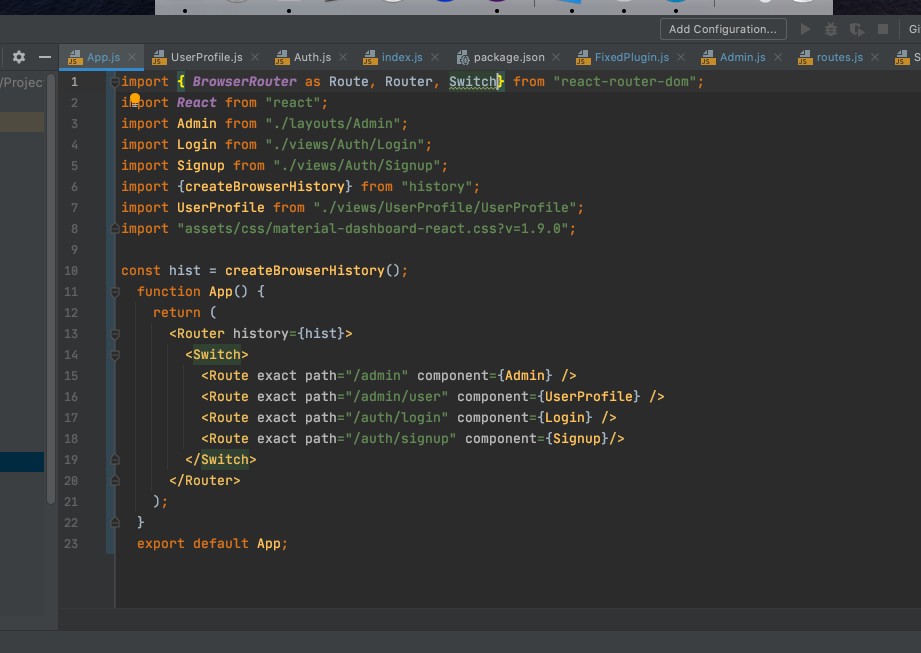Select the FixedPlugin.js tab

631,58
